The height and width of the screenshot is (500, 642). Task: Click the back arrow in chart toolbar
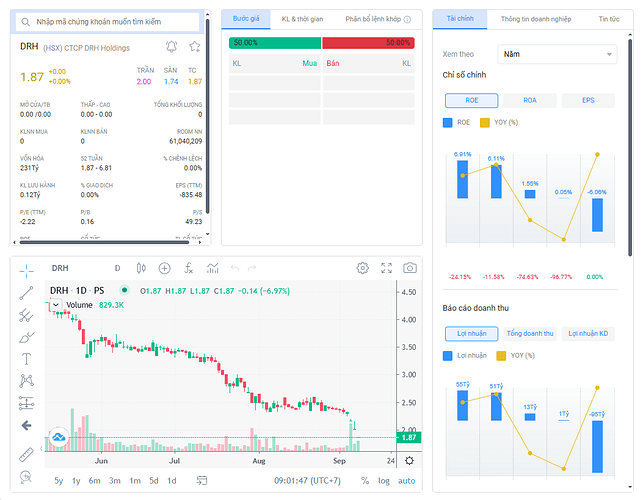26,425
